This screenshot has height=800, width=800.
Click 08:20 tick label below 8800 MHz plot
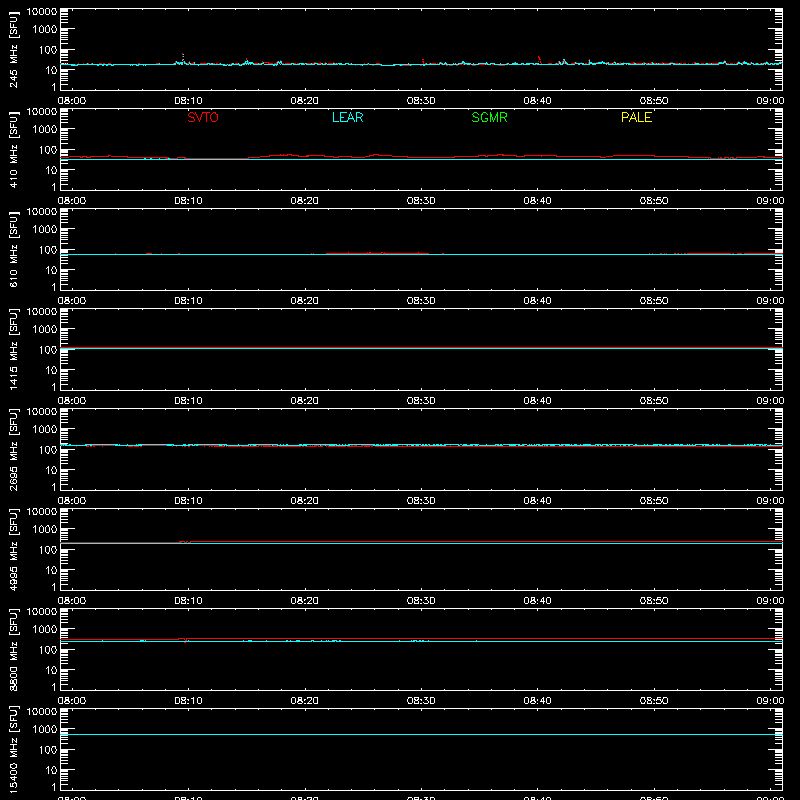tap(305, 701)
